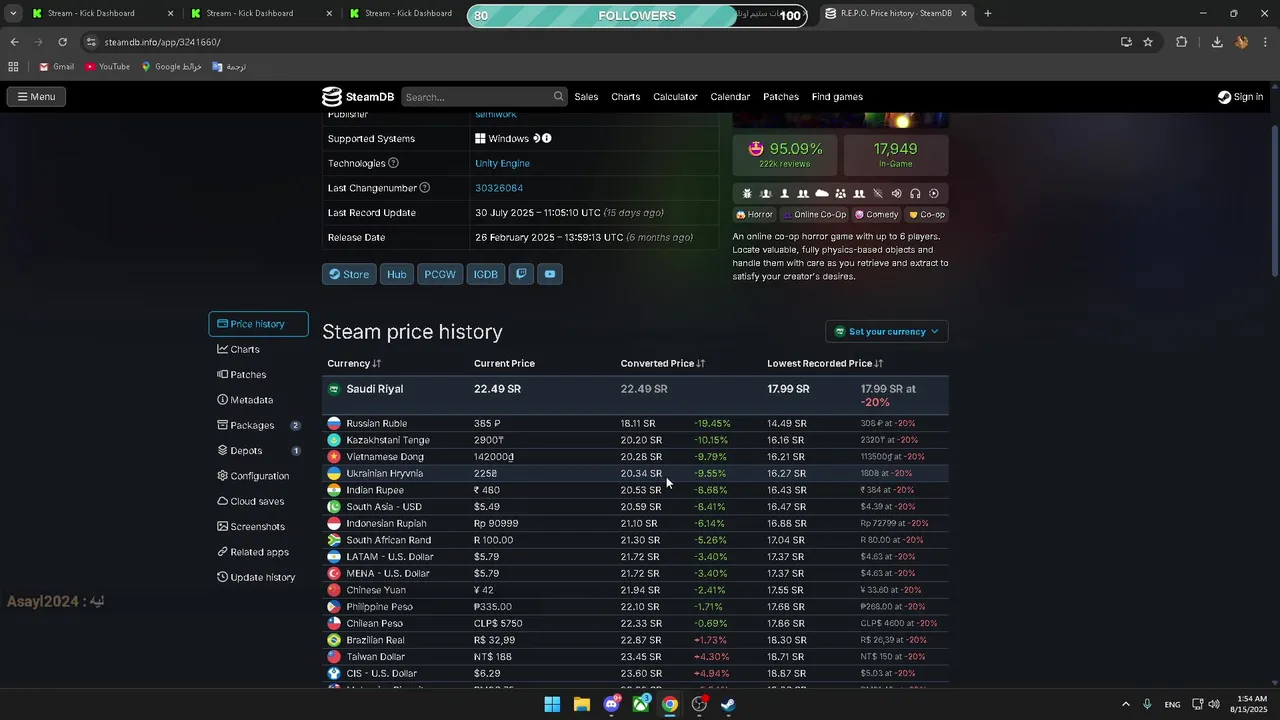
Task: Select Price history in sidebar
Action: tap(258, 324)
